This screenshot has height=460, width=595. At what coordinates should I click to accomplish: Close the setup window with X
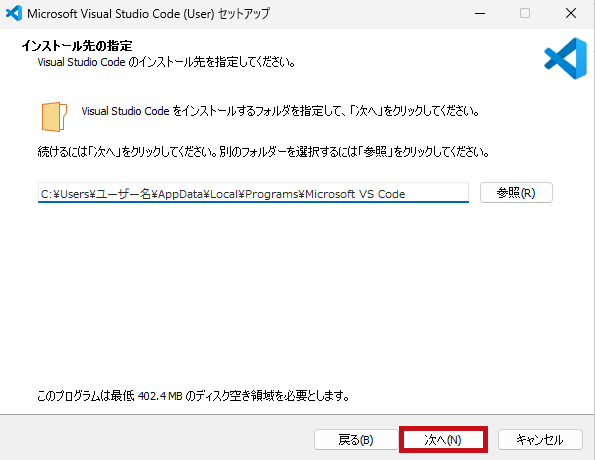pyautogui.click(x=571, y=13)
